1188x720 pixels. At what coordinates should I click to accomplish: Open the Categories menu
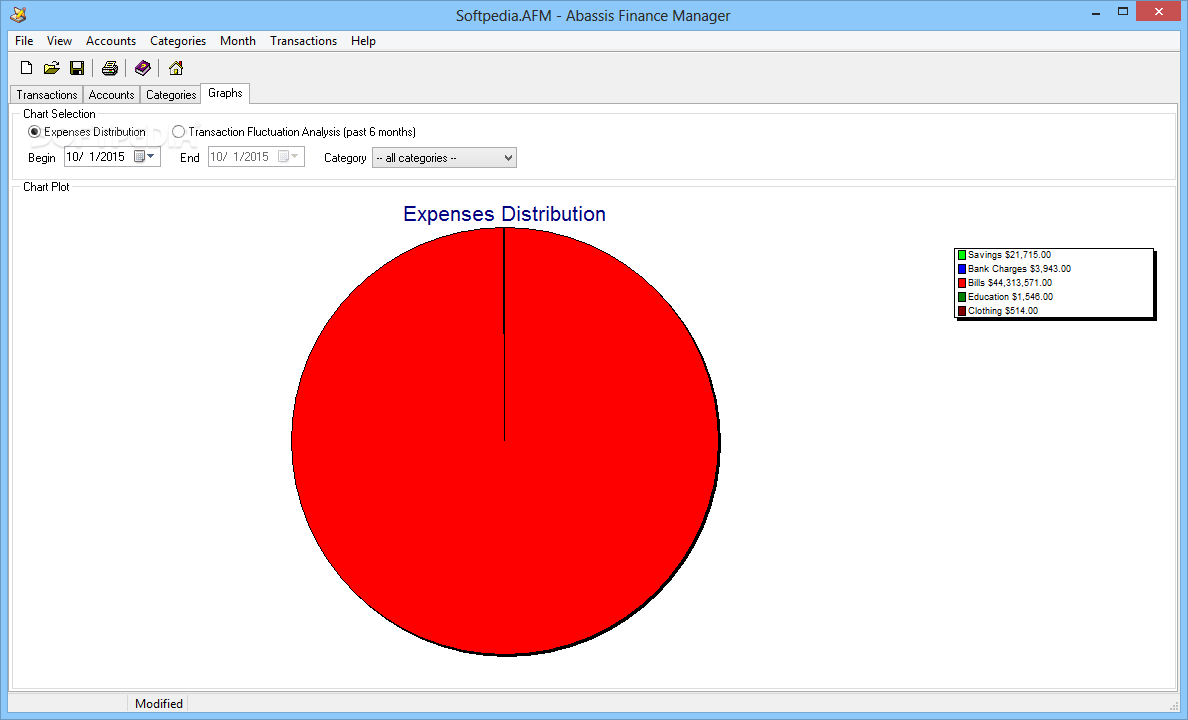click(x=178, y=41)
